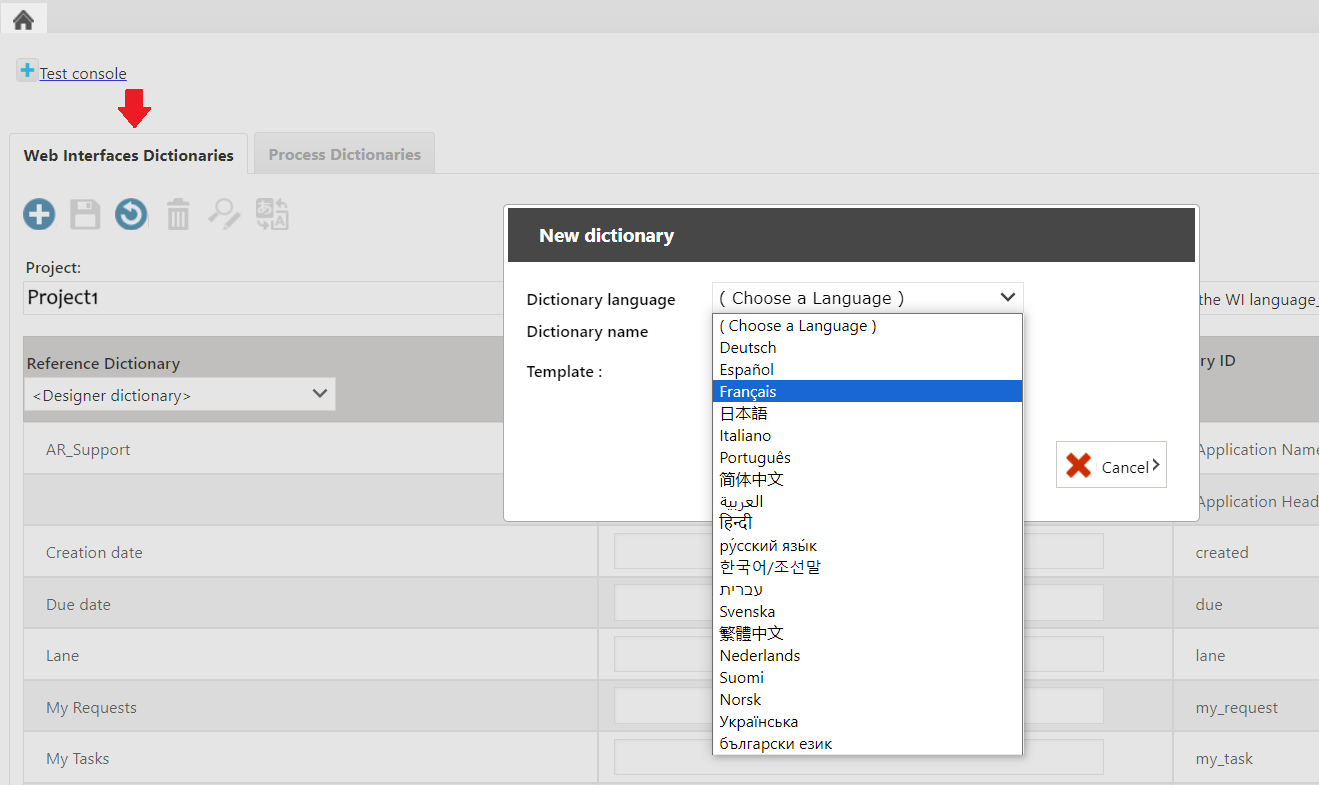The height and width of the screenshot is (785, 1319).
Task: Choose Svenska in the language list
Action: point(867,612)
